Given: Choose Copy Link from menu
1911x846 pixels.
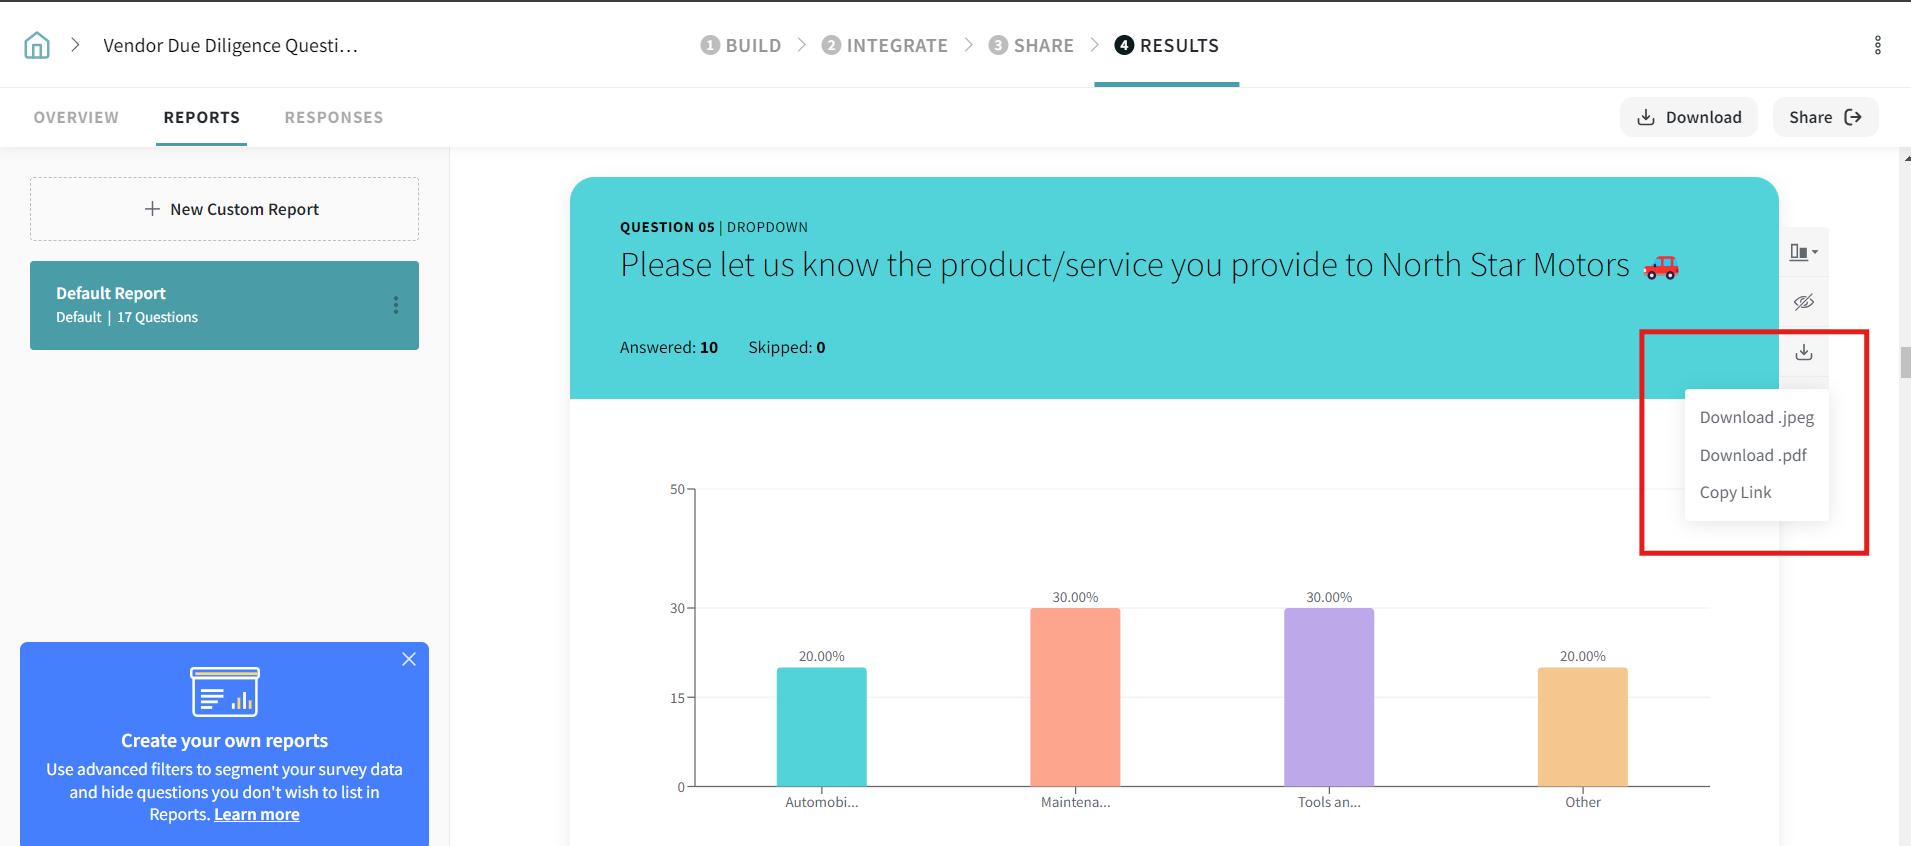Looking at the screenshot, I should [x=1735, y=492].
